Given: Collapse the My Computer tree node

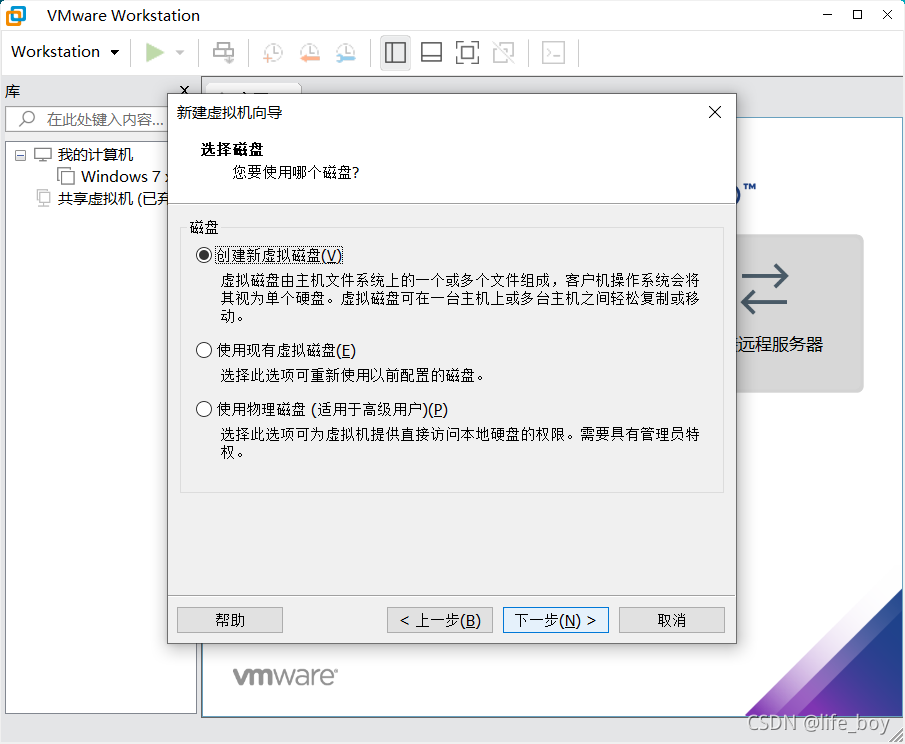Looking at the screenshot, I should [20, 155].
